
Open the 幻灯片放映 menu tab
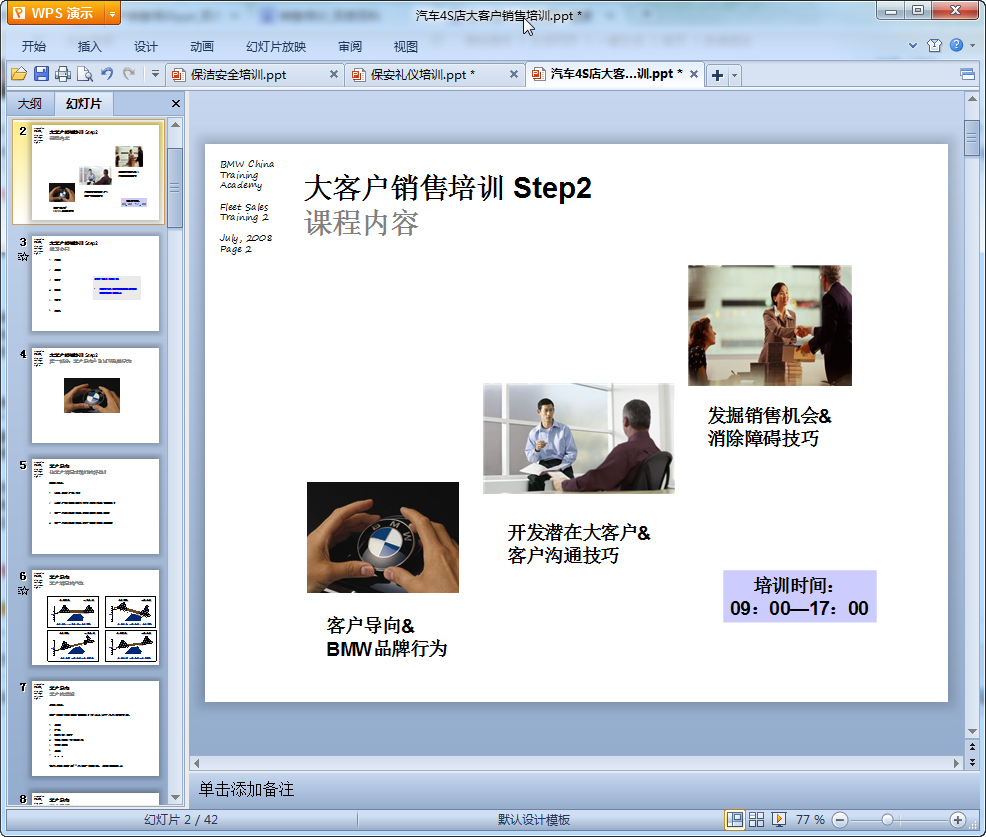[x=275, y=47]
